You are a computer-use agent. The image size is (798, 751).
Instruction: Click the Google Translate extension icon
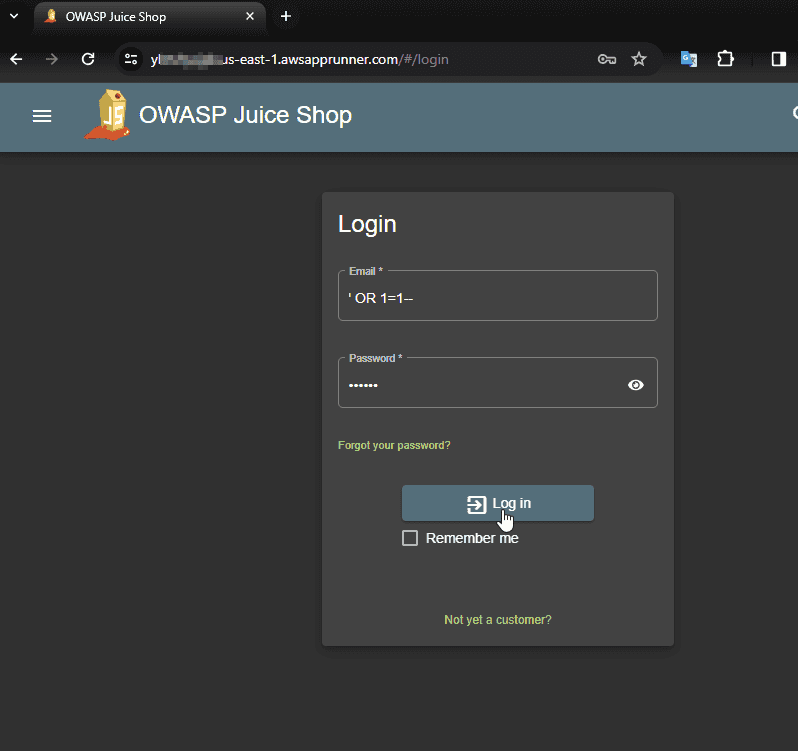tap(689, 59)
